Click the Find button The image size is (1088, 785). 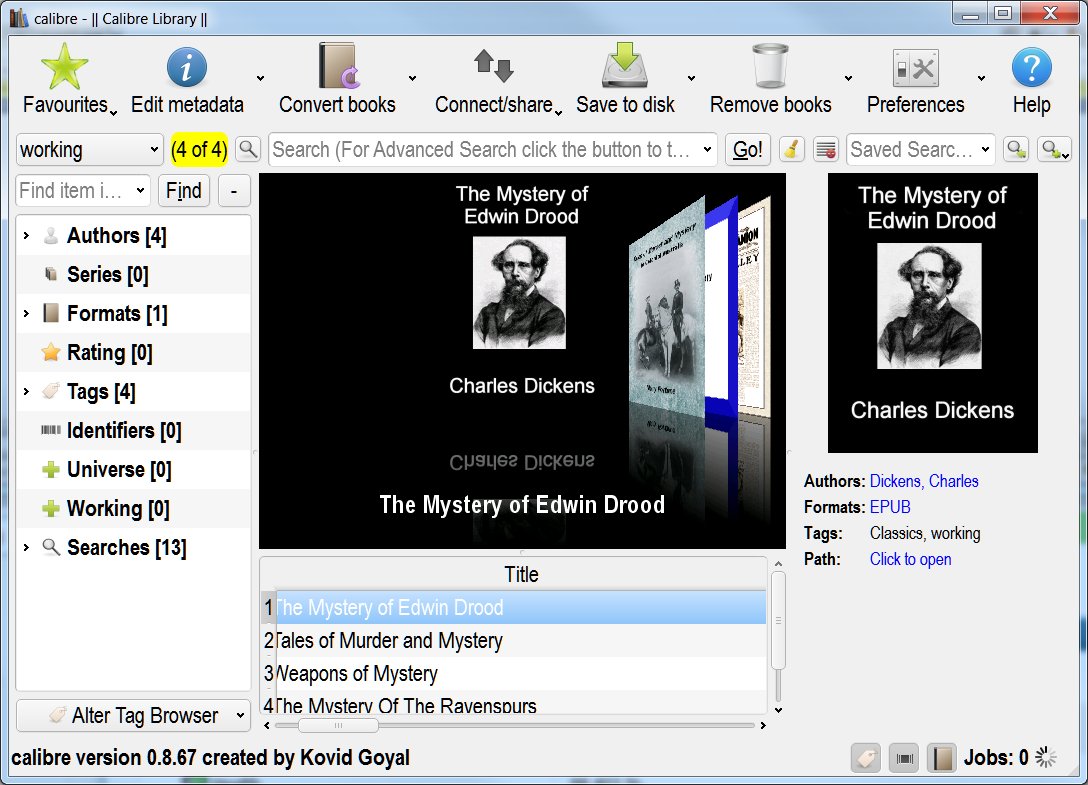(184, 190)
